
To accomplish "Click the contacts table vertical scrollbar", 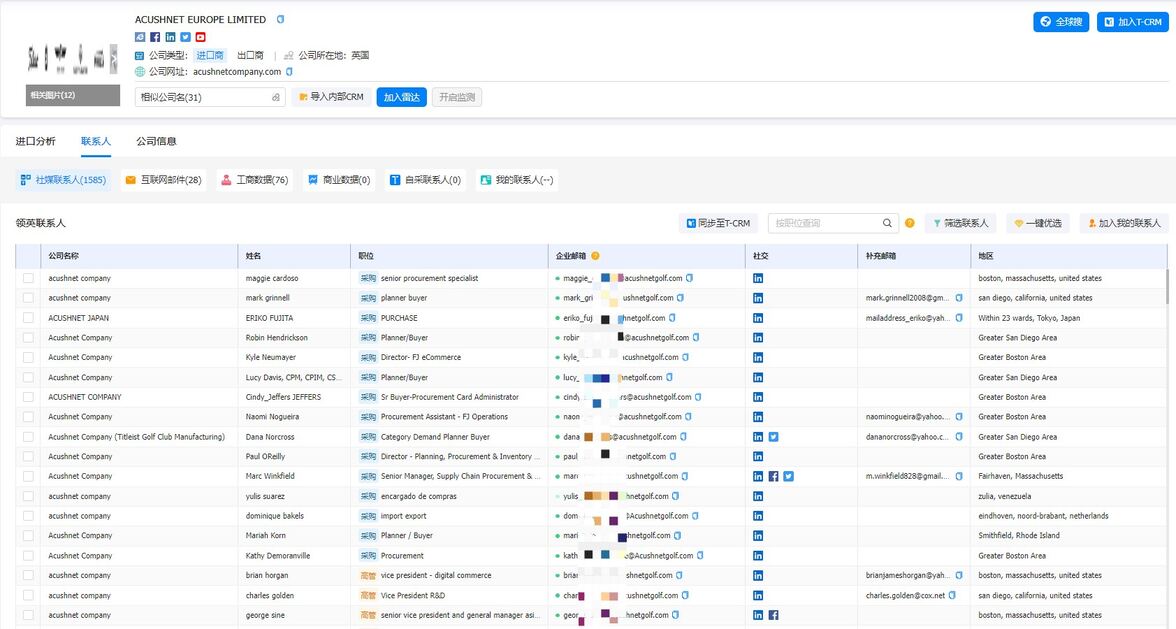I will pyautogui.click(x=1166, y=288).
